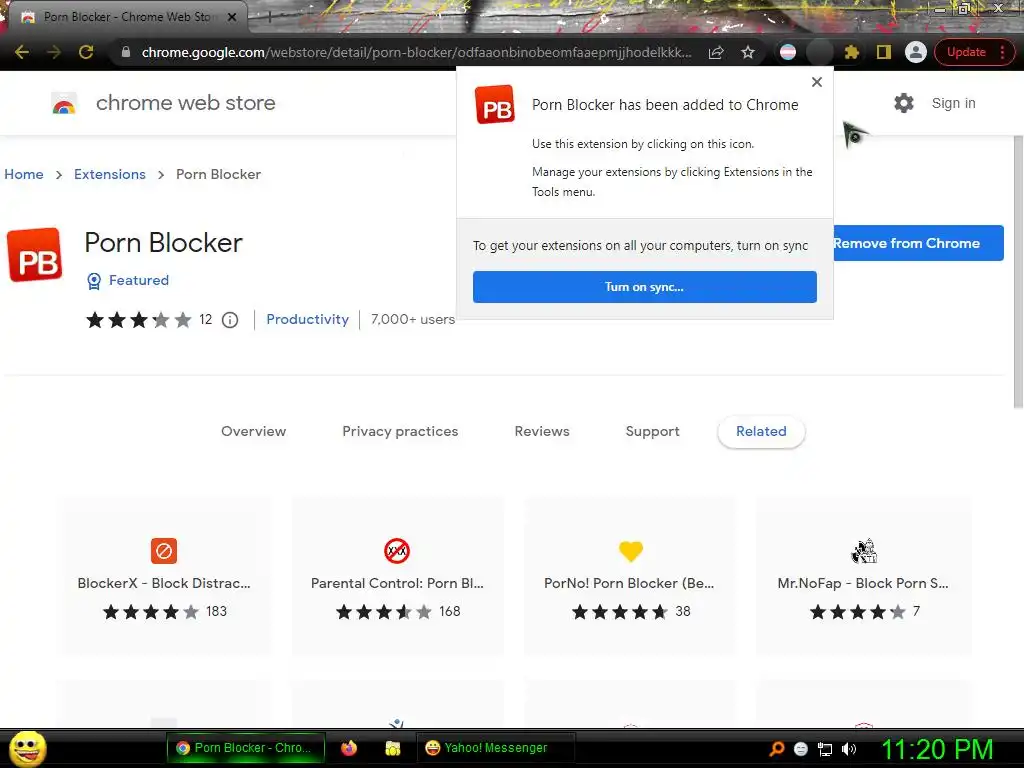Click the rating info circle icon
This screenshot has height=768, width=1024.
(230, 320)
